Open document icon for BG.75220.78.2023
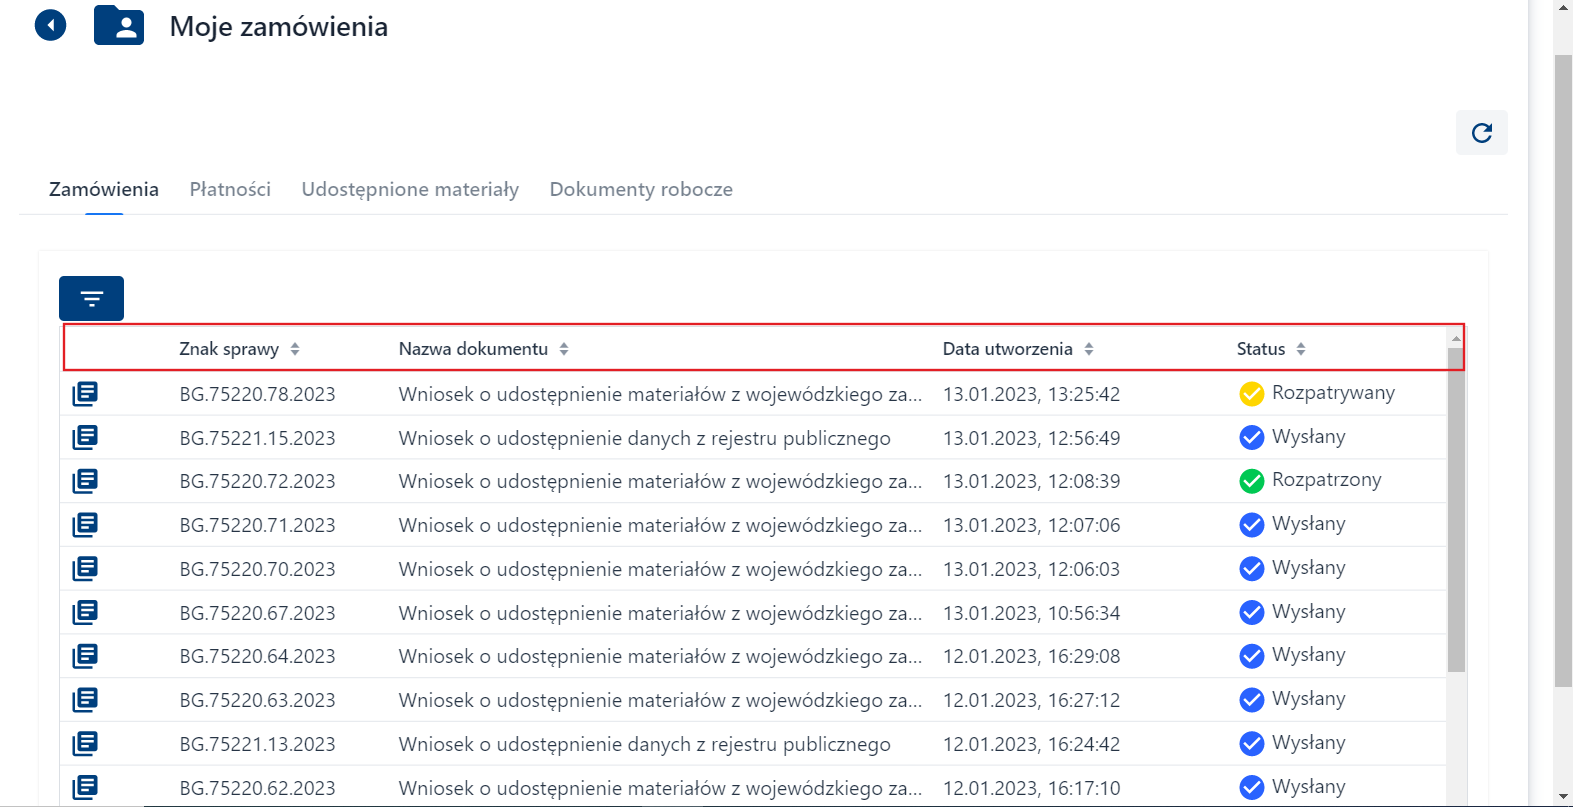 pyautogui.click(x=85, y=394)
